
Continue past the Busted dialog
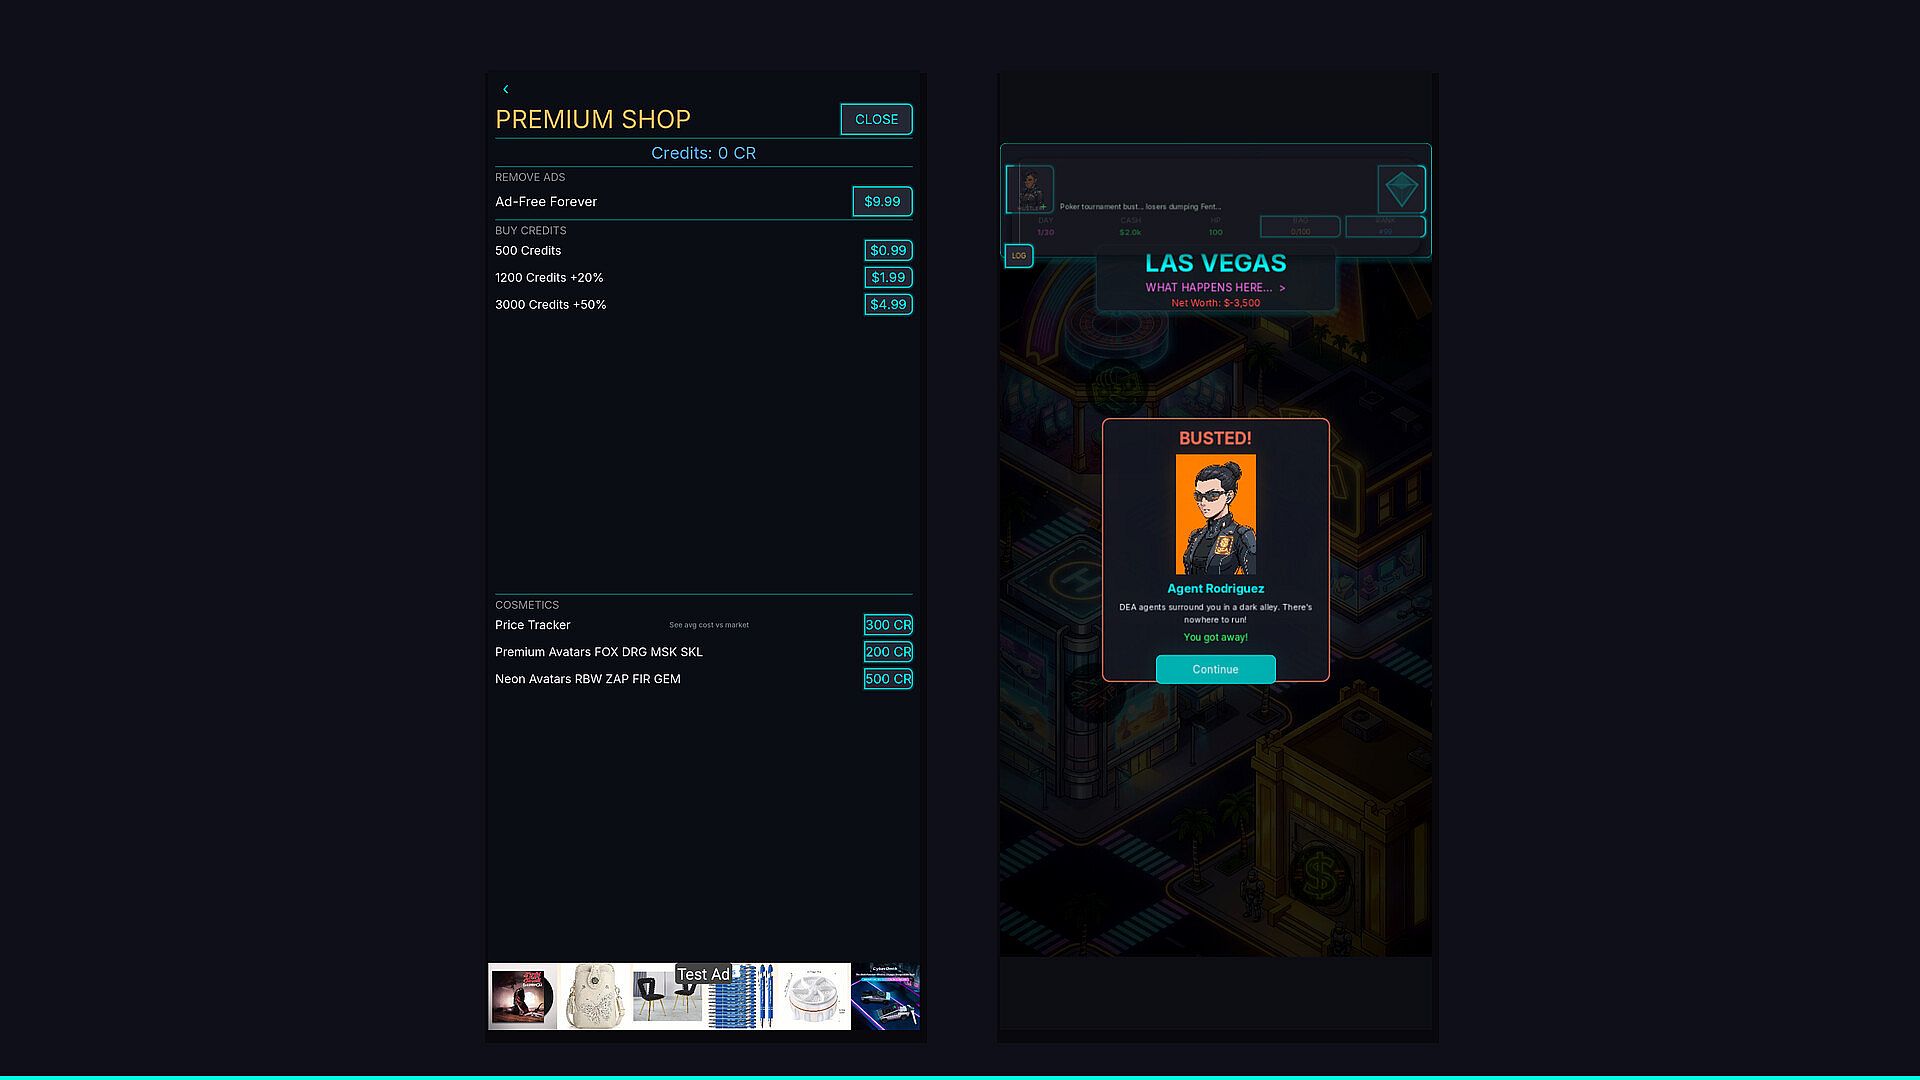pyautogui.click(x=1215, y=670)
